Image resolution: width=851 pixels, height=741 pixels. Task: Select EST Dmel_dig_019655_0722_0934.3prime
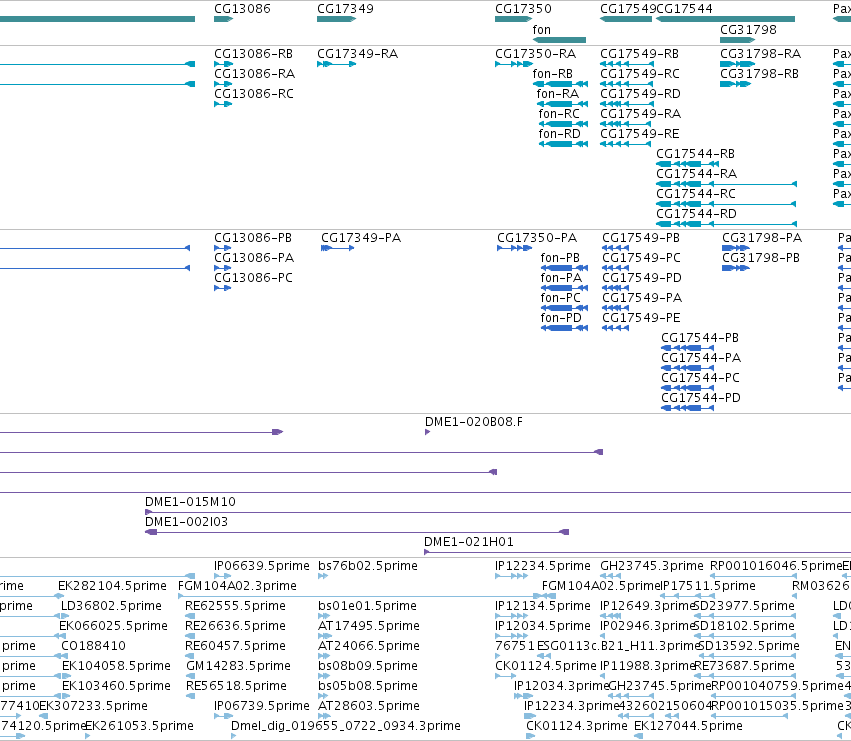click(x=346, y=726)
